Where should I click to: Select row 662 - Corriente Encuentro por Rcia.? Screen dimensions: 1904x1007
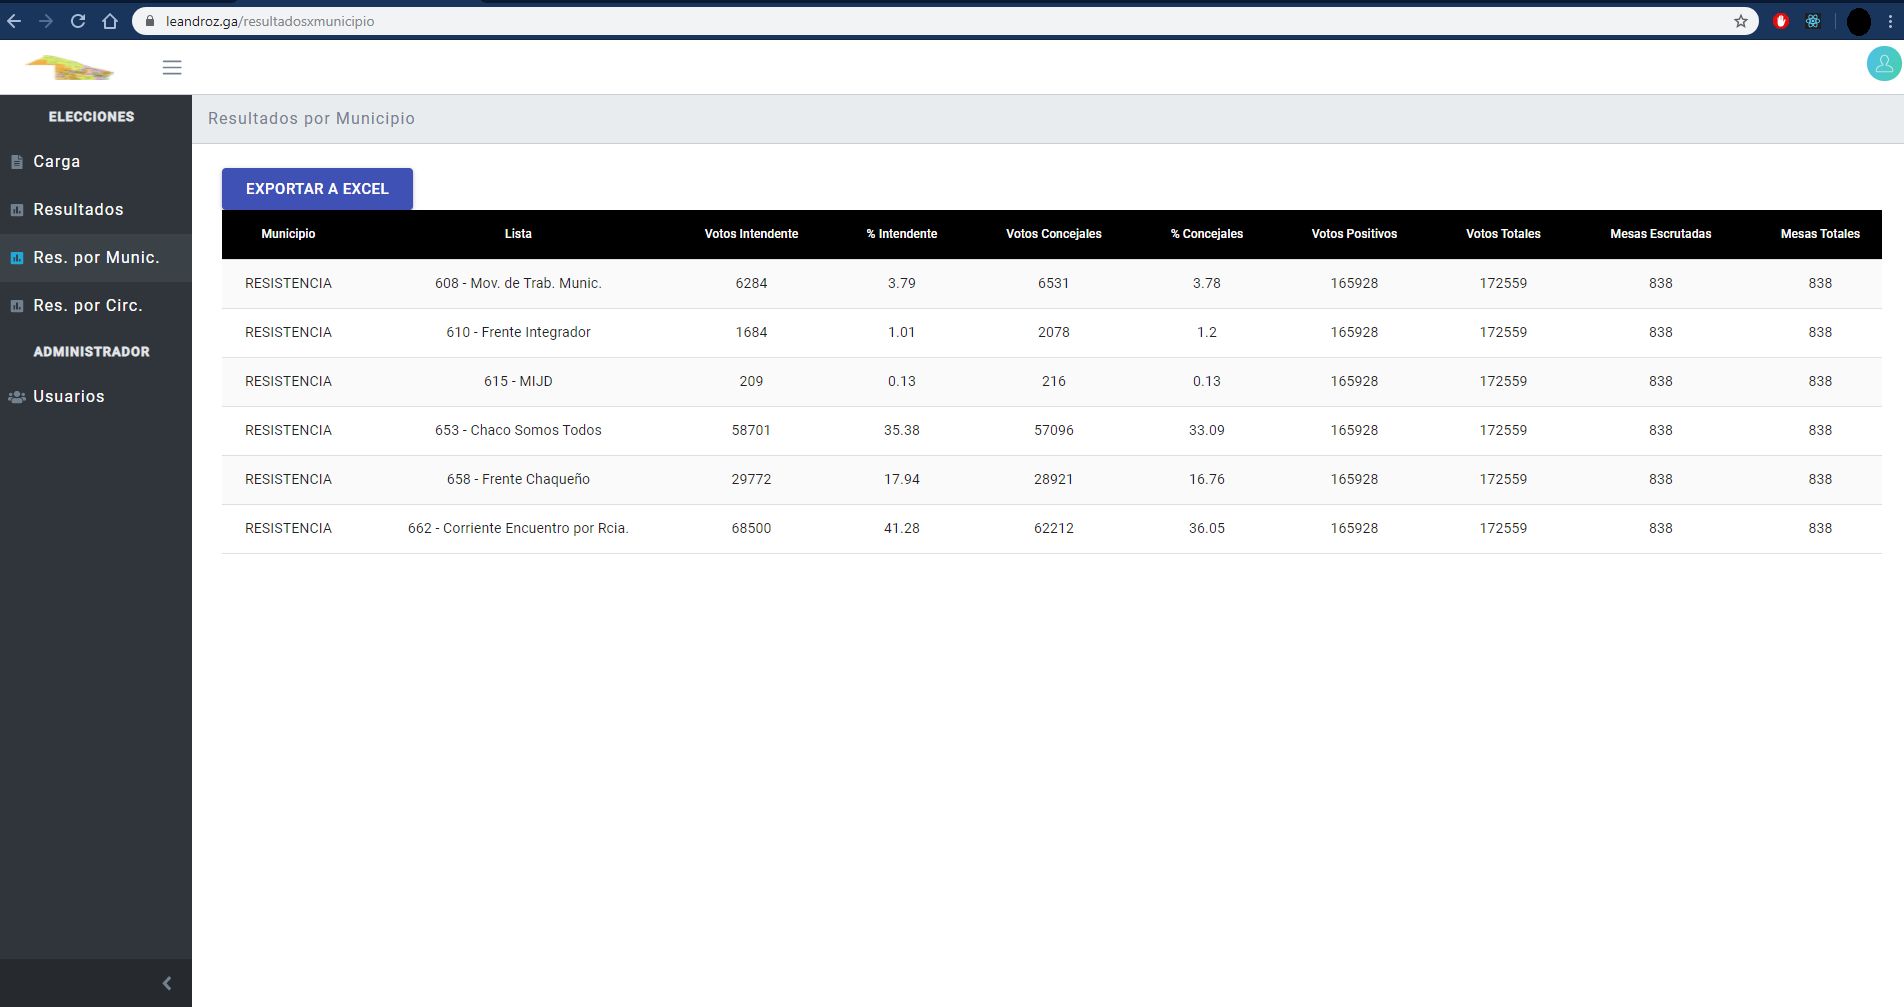pos(1052,529)
